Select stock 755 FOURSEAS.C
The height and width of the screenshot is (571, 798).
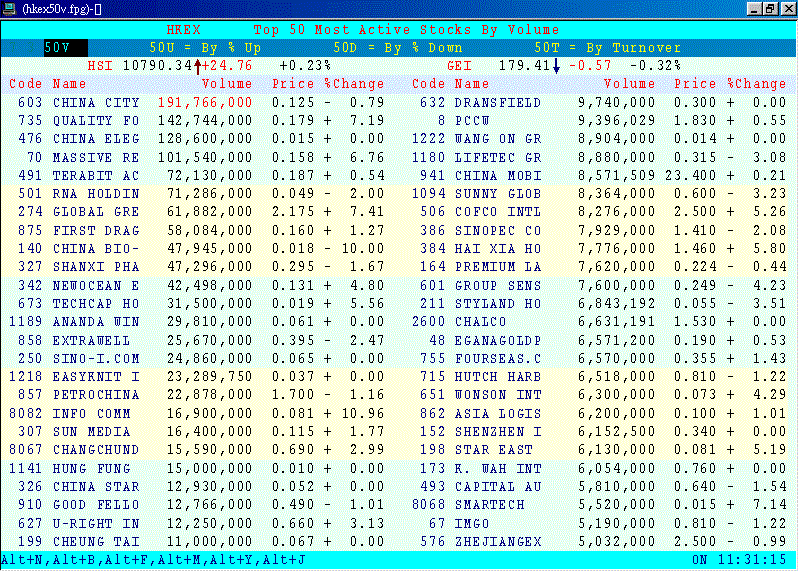tap(599, 359)
